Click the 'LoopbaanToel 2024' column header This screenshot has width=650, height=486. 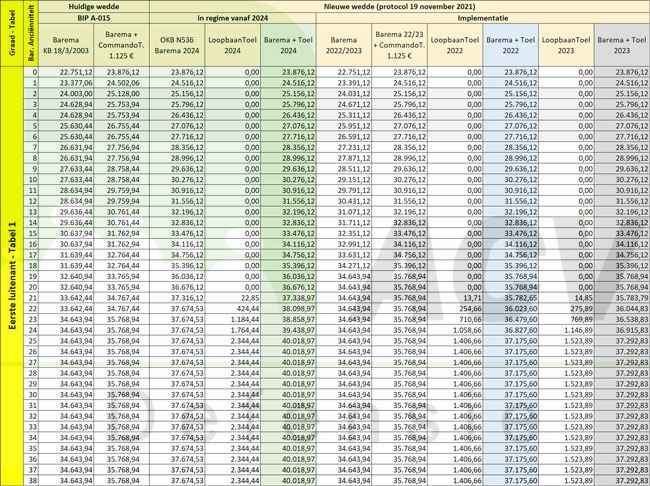233,45
